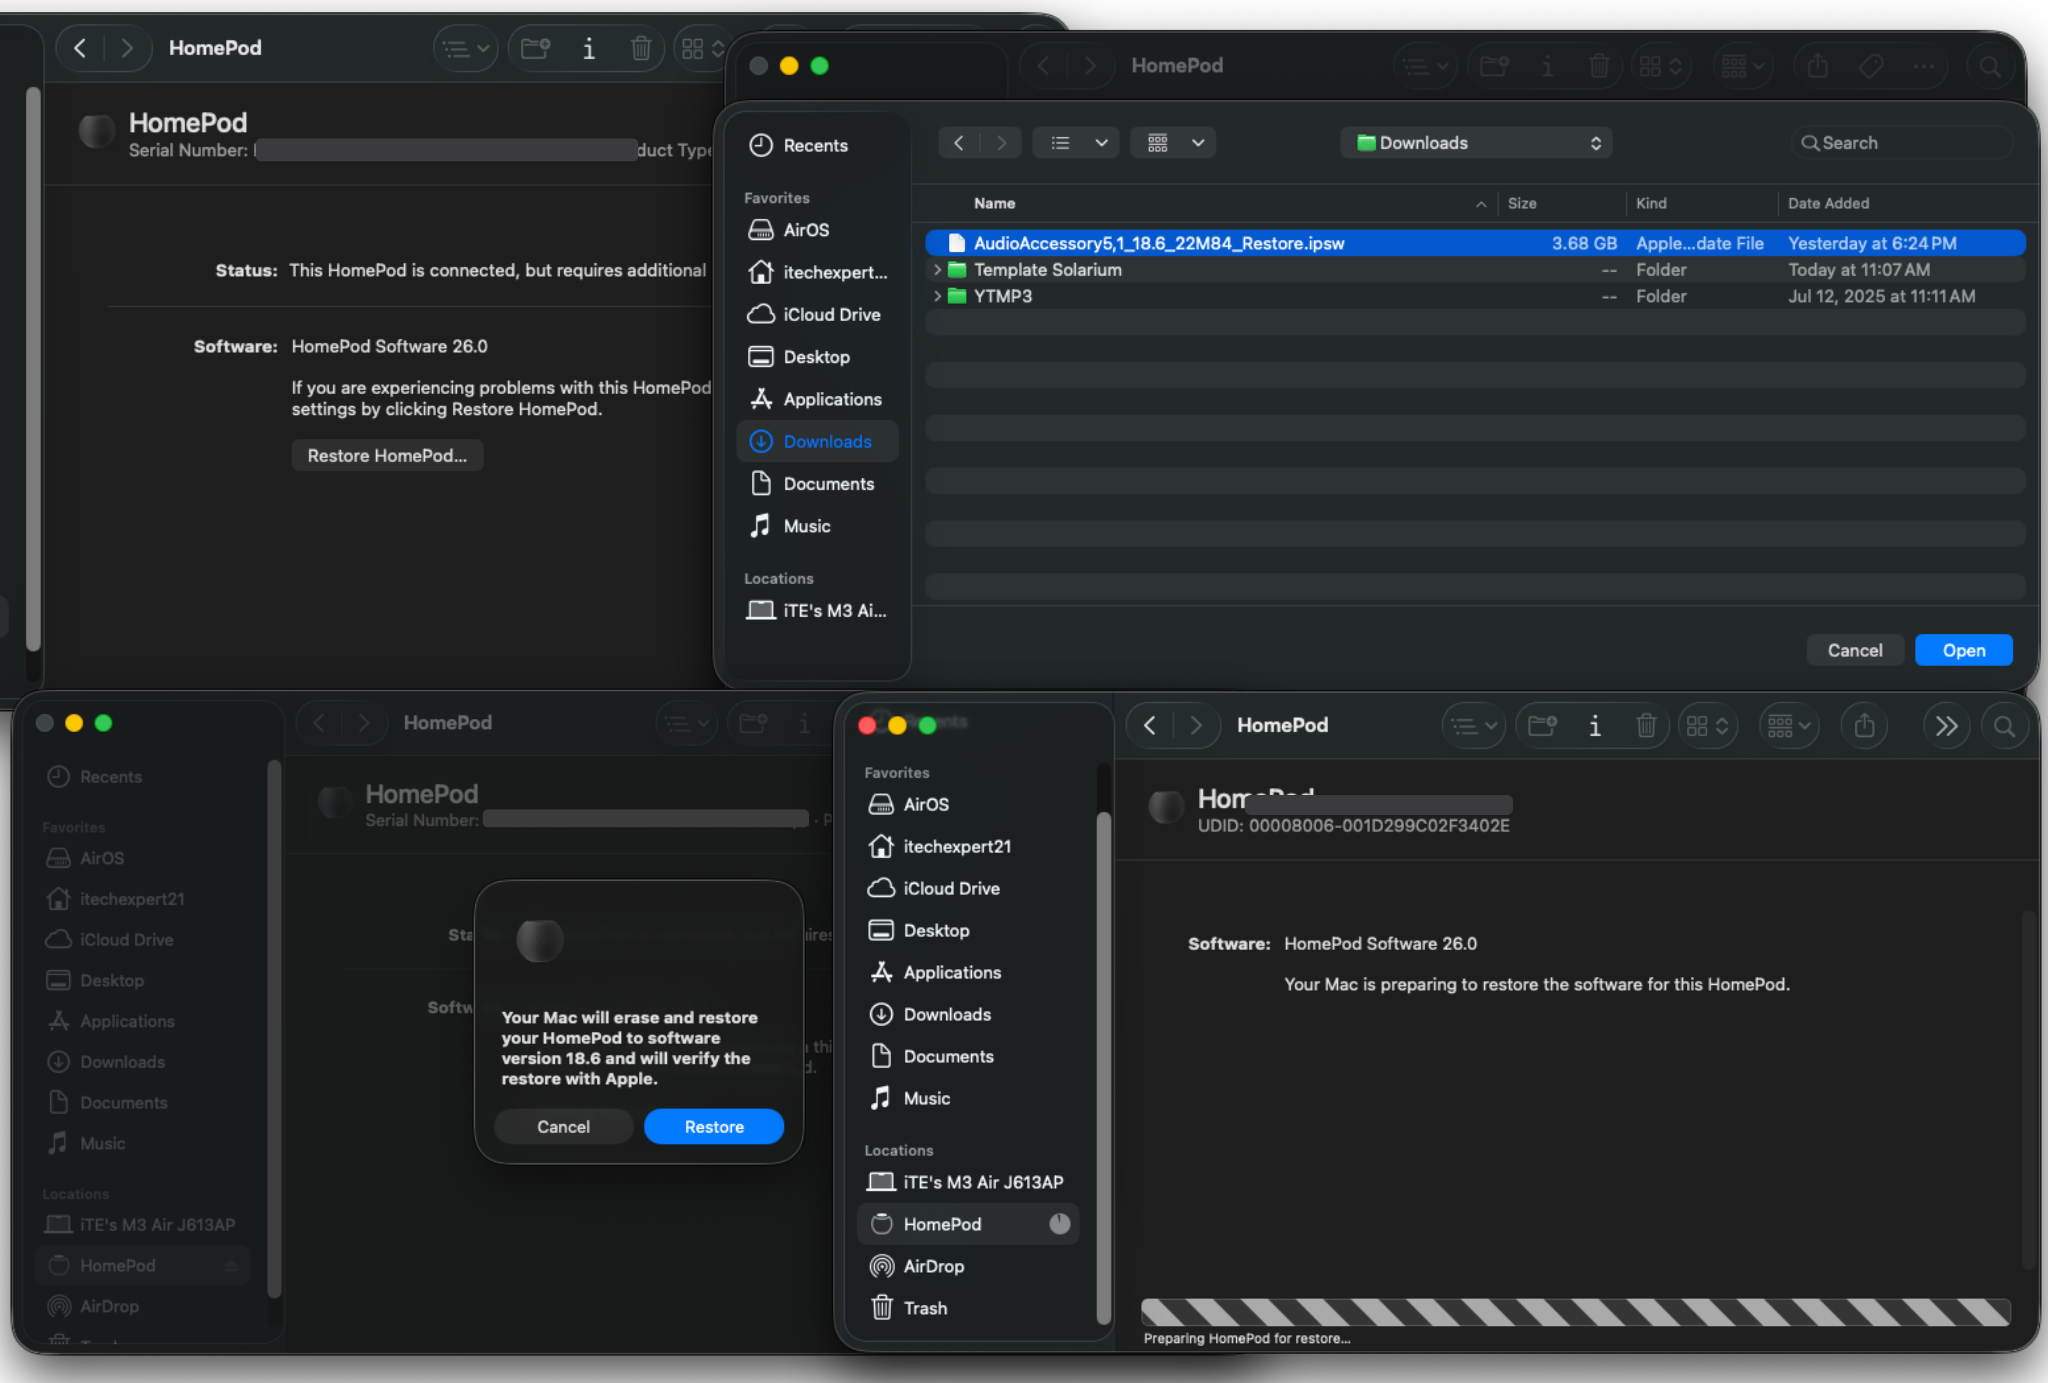Cancel the erase and restore confirmation dialog

tap(563, 1126)
